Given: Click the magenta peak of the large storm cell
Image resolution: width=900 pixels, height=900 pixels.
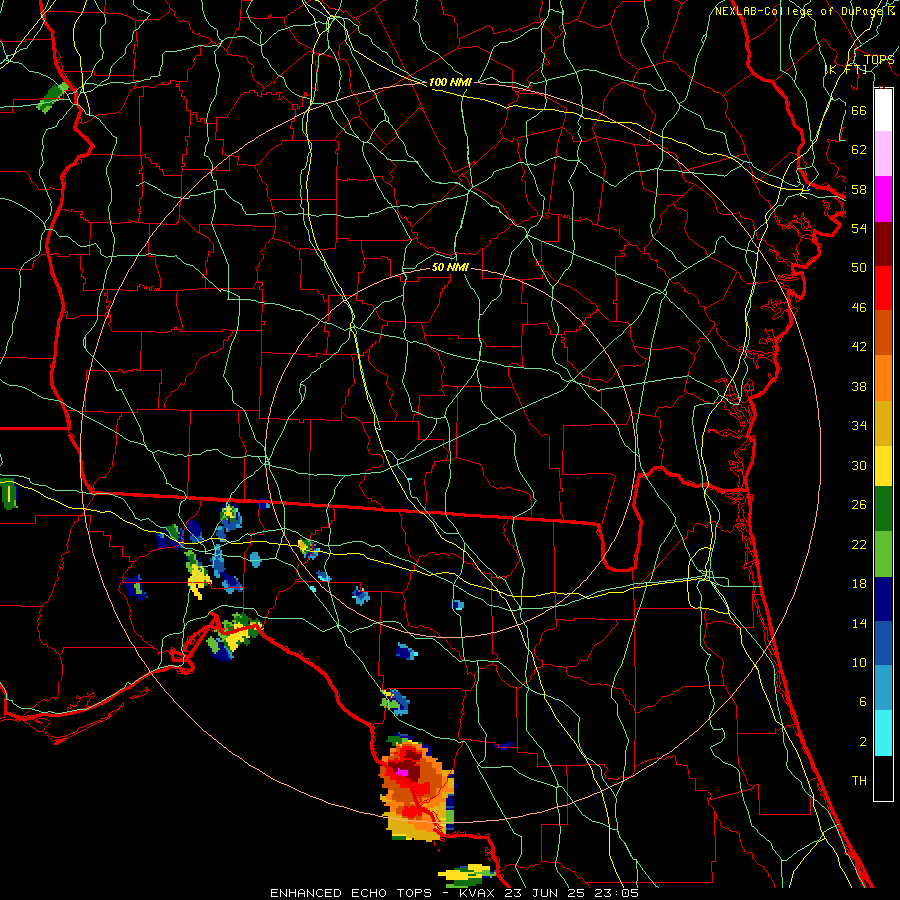Looking at the screenshot, I should point(403,773).
